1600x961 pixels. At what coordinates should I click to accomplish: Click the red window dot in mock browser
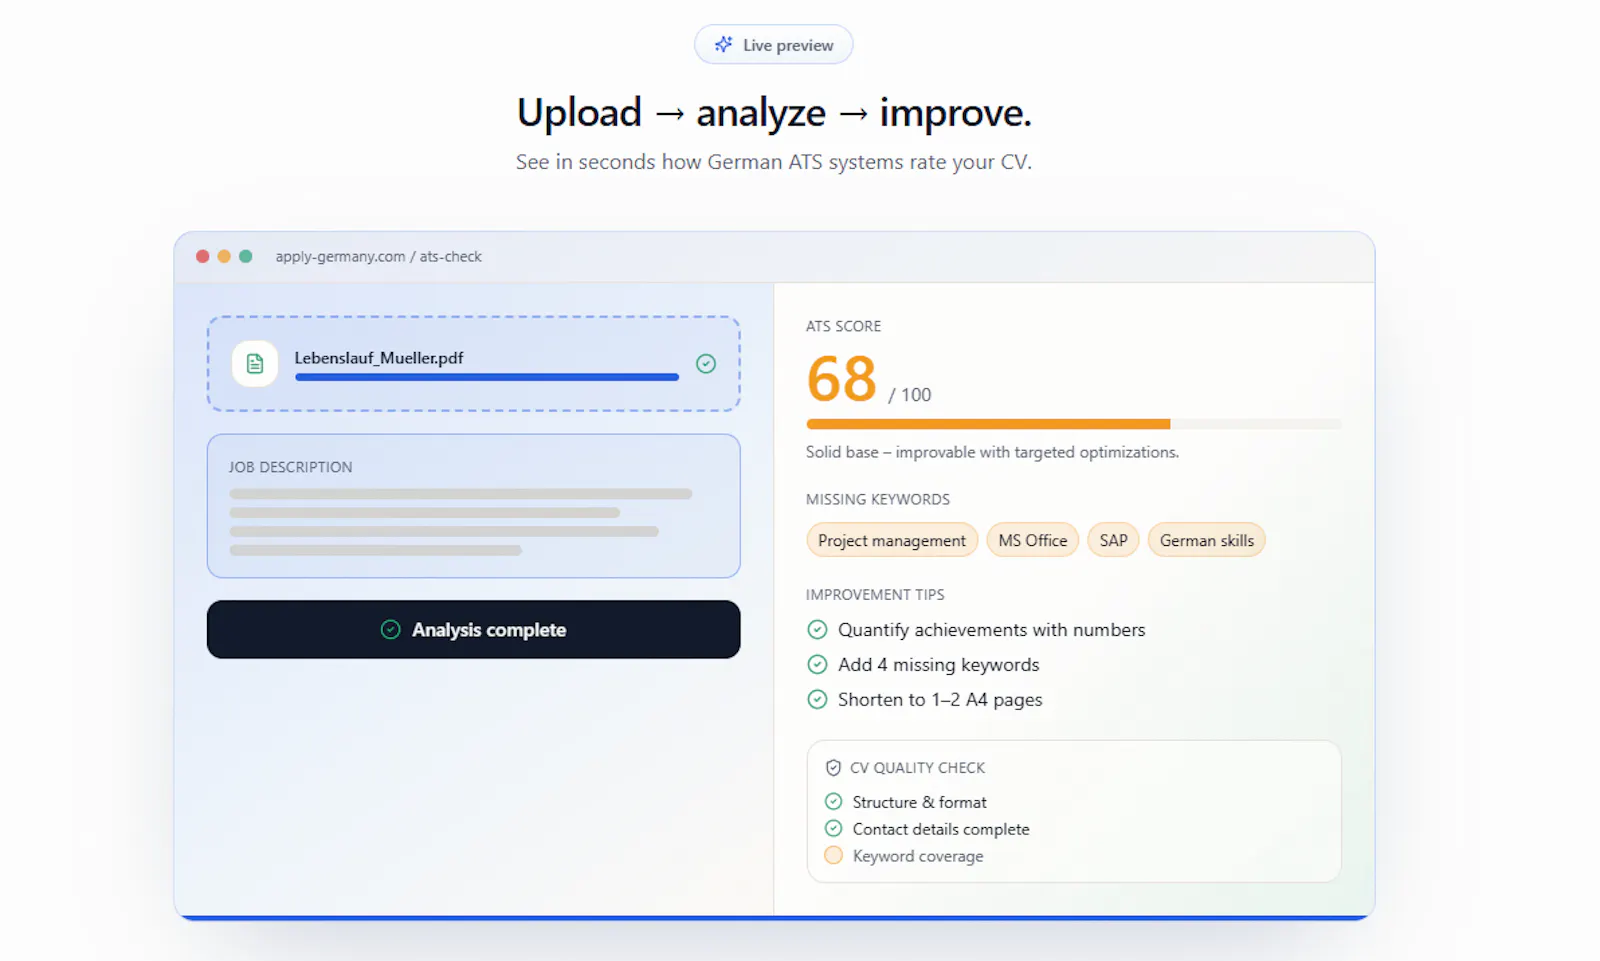[203, 256]
